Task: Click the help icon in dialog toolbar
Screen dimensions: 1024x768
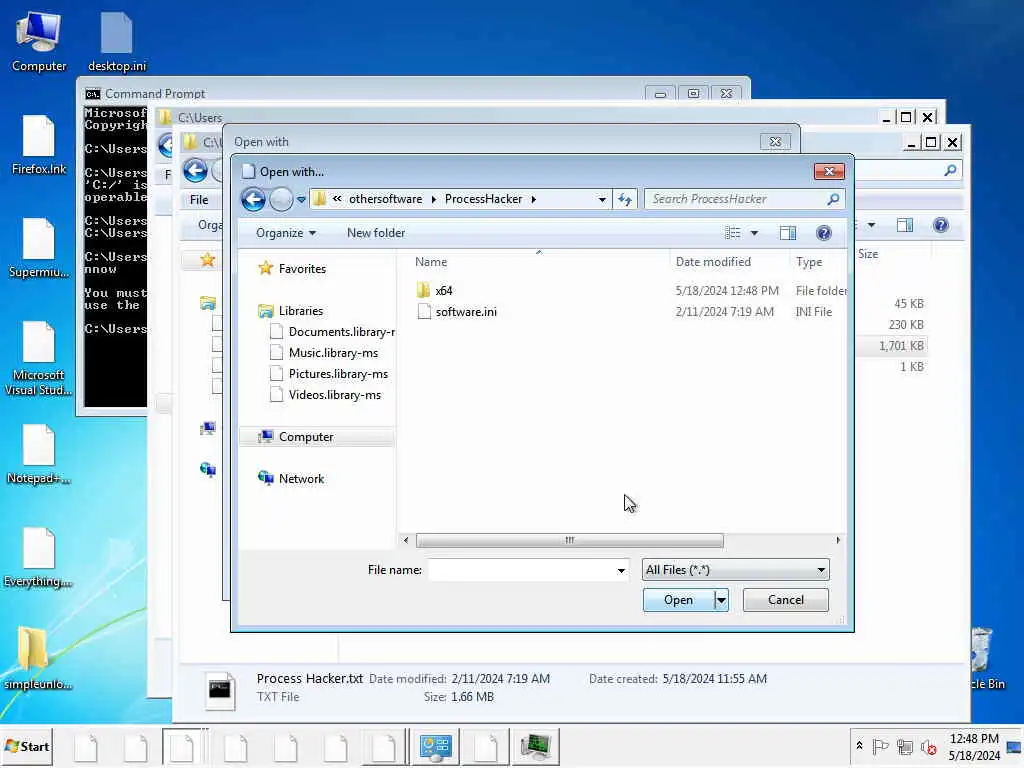Action: (x=824, y=233)
